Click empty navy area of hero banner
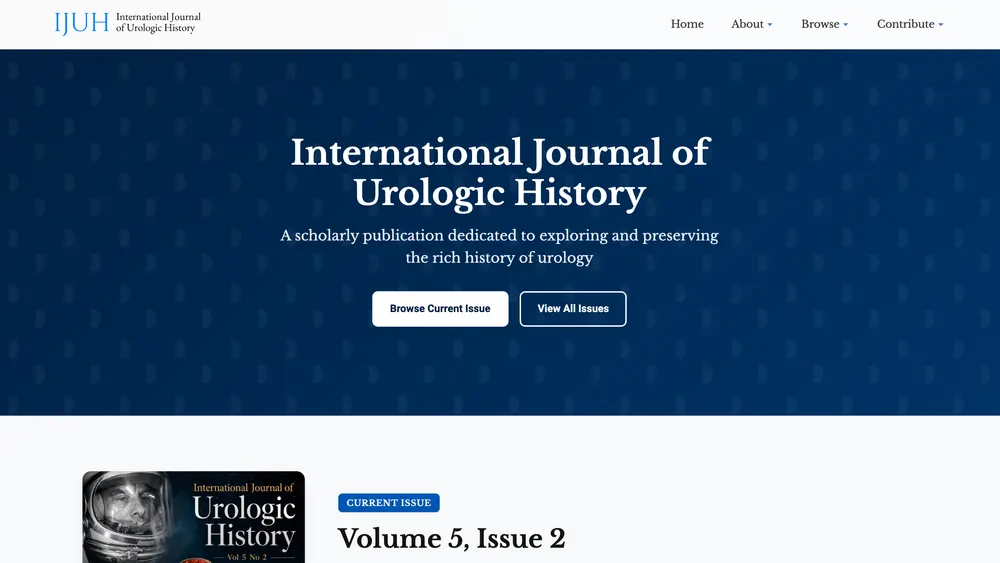This screenshot has width=1000, height=563. (x=159, y=223)
